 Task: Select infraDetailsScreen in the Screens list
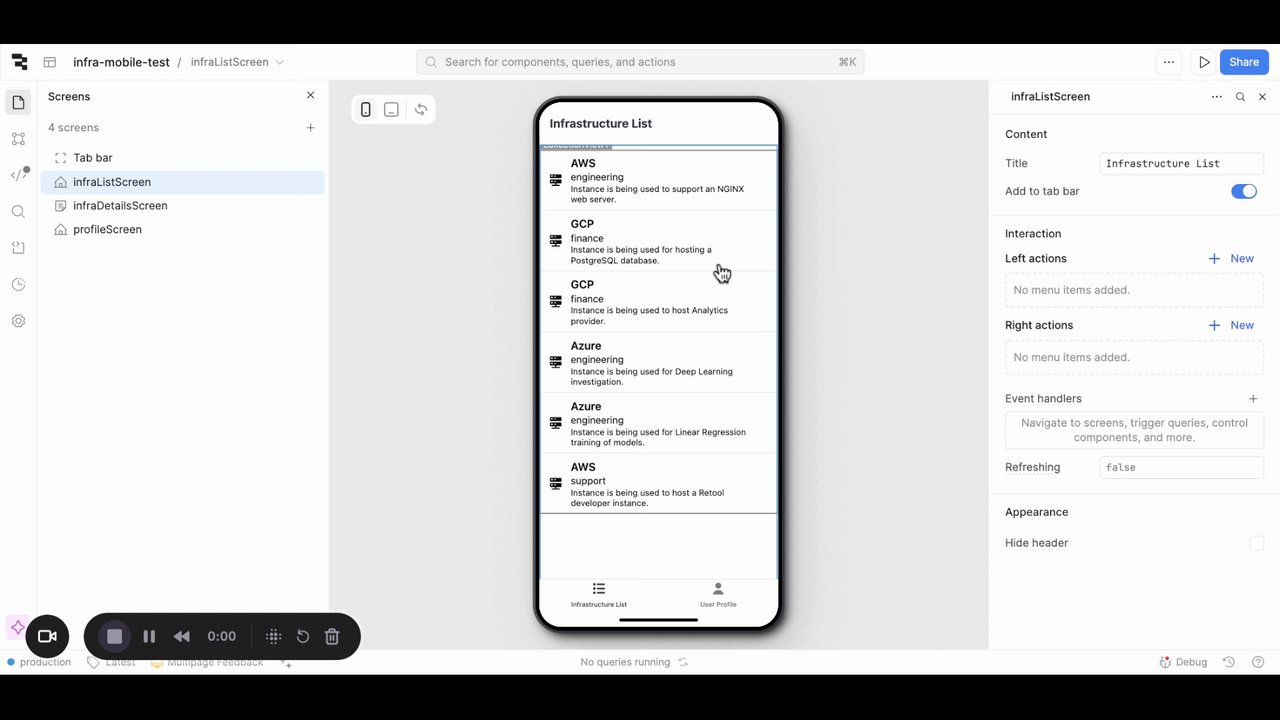tap(182, 206)
